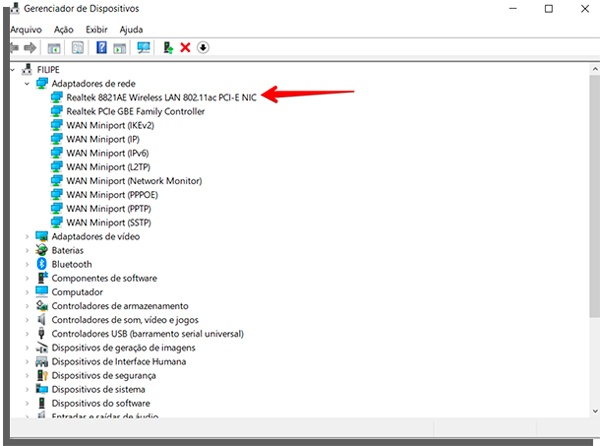Click the Update driver toolbar icon

point(168,48)
